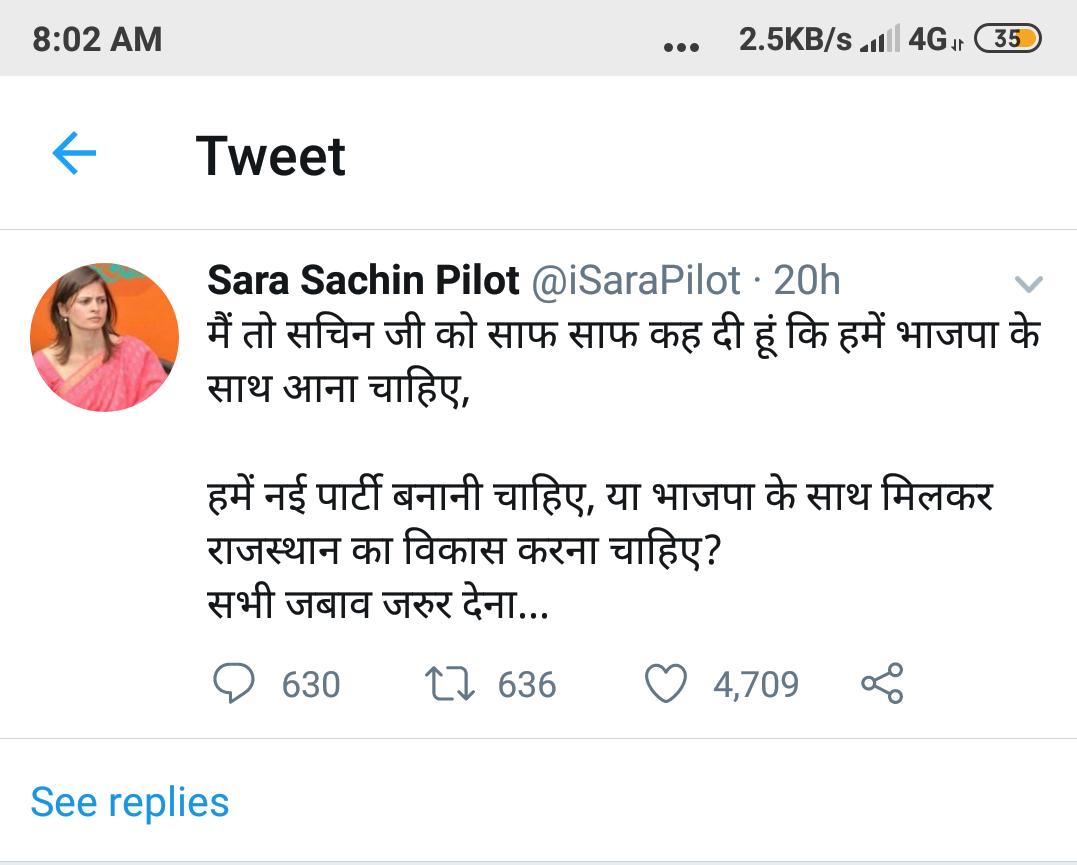Tap the Tweet header title
Viewport: 1077px width, 865px height.
(x=271, y=156)
